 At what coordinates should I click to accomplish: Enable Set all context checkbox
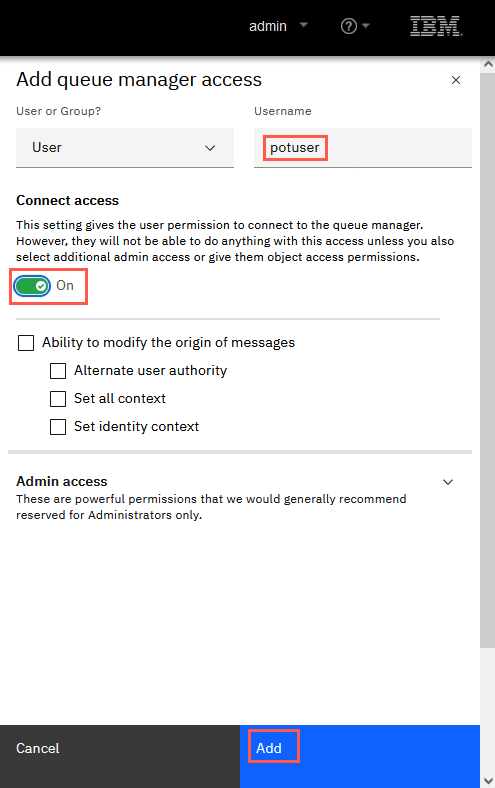58,399
